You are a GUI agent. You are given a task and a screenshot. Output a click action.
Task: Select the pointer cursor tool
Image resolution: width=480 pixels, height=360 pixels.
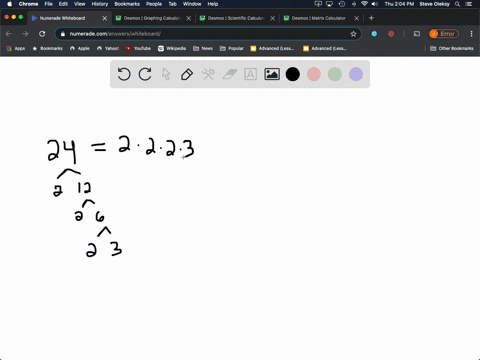coord(166,74)
